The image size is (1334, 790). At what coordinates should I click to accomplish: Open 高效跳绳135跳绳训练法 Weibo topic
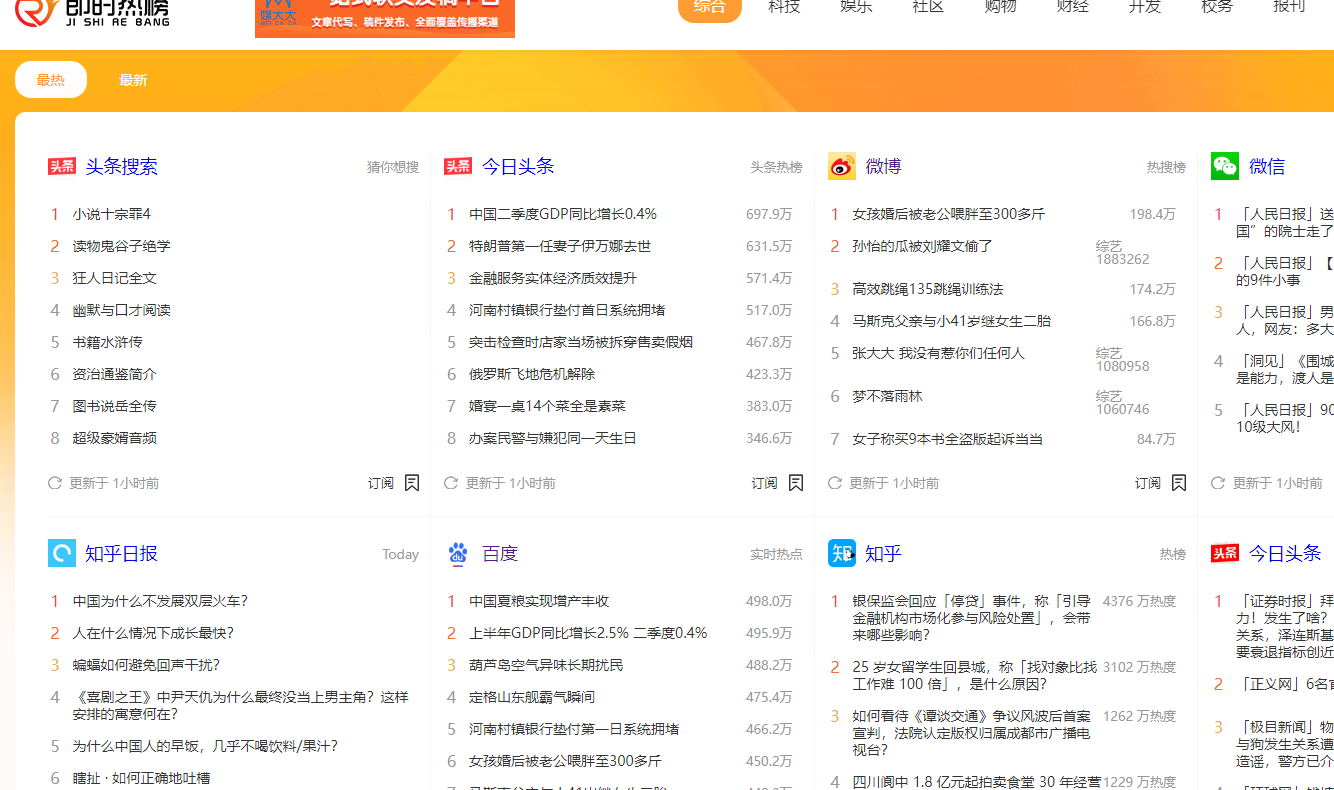coord(927,289)
